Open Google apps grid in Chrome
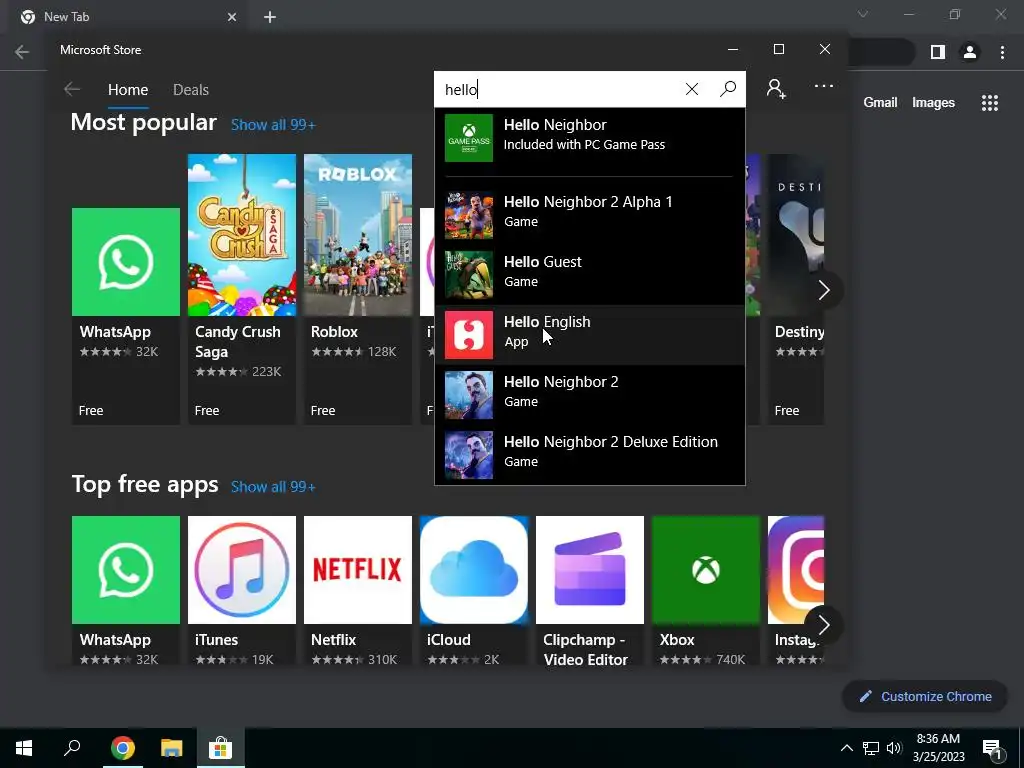 coord(990,103)
